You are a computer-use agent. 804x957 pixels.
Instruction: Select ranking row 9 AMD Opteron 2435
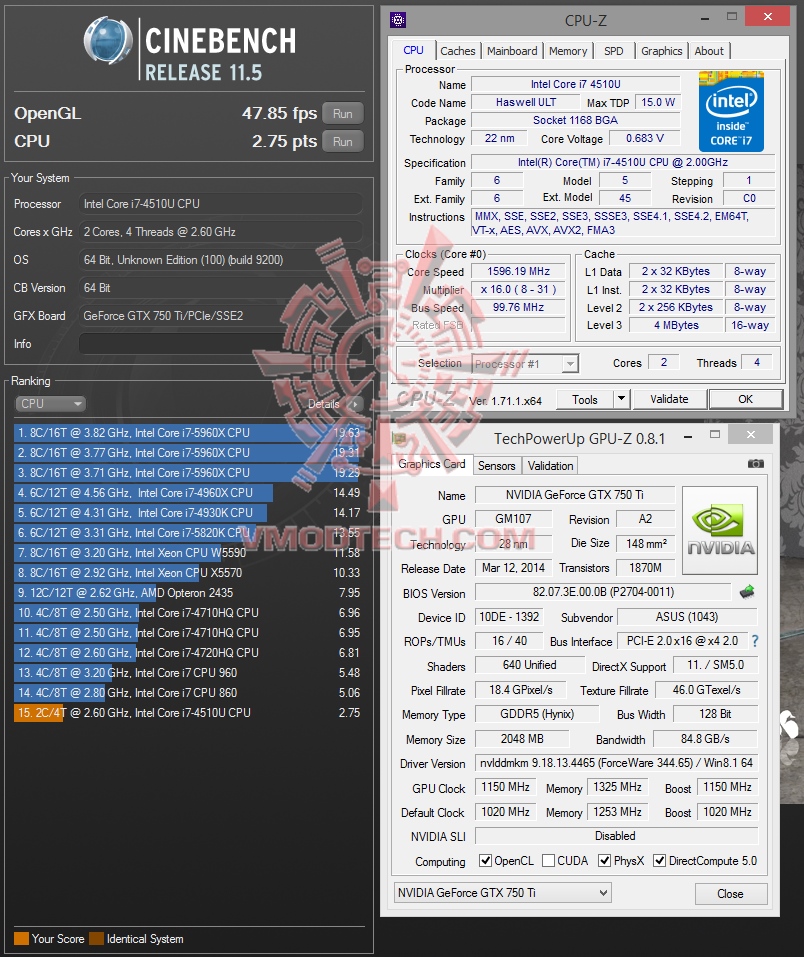click(188, 593)
